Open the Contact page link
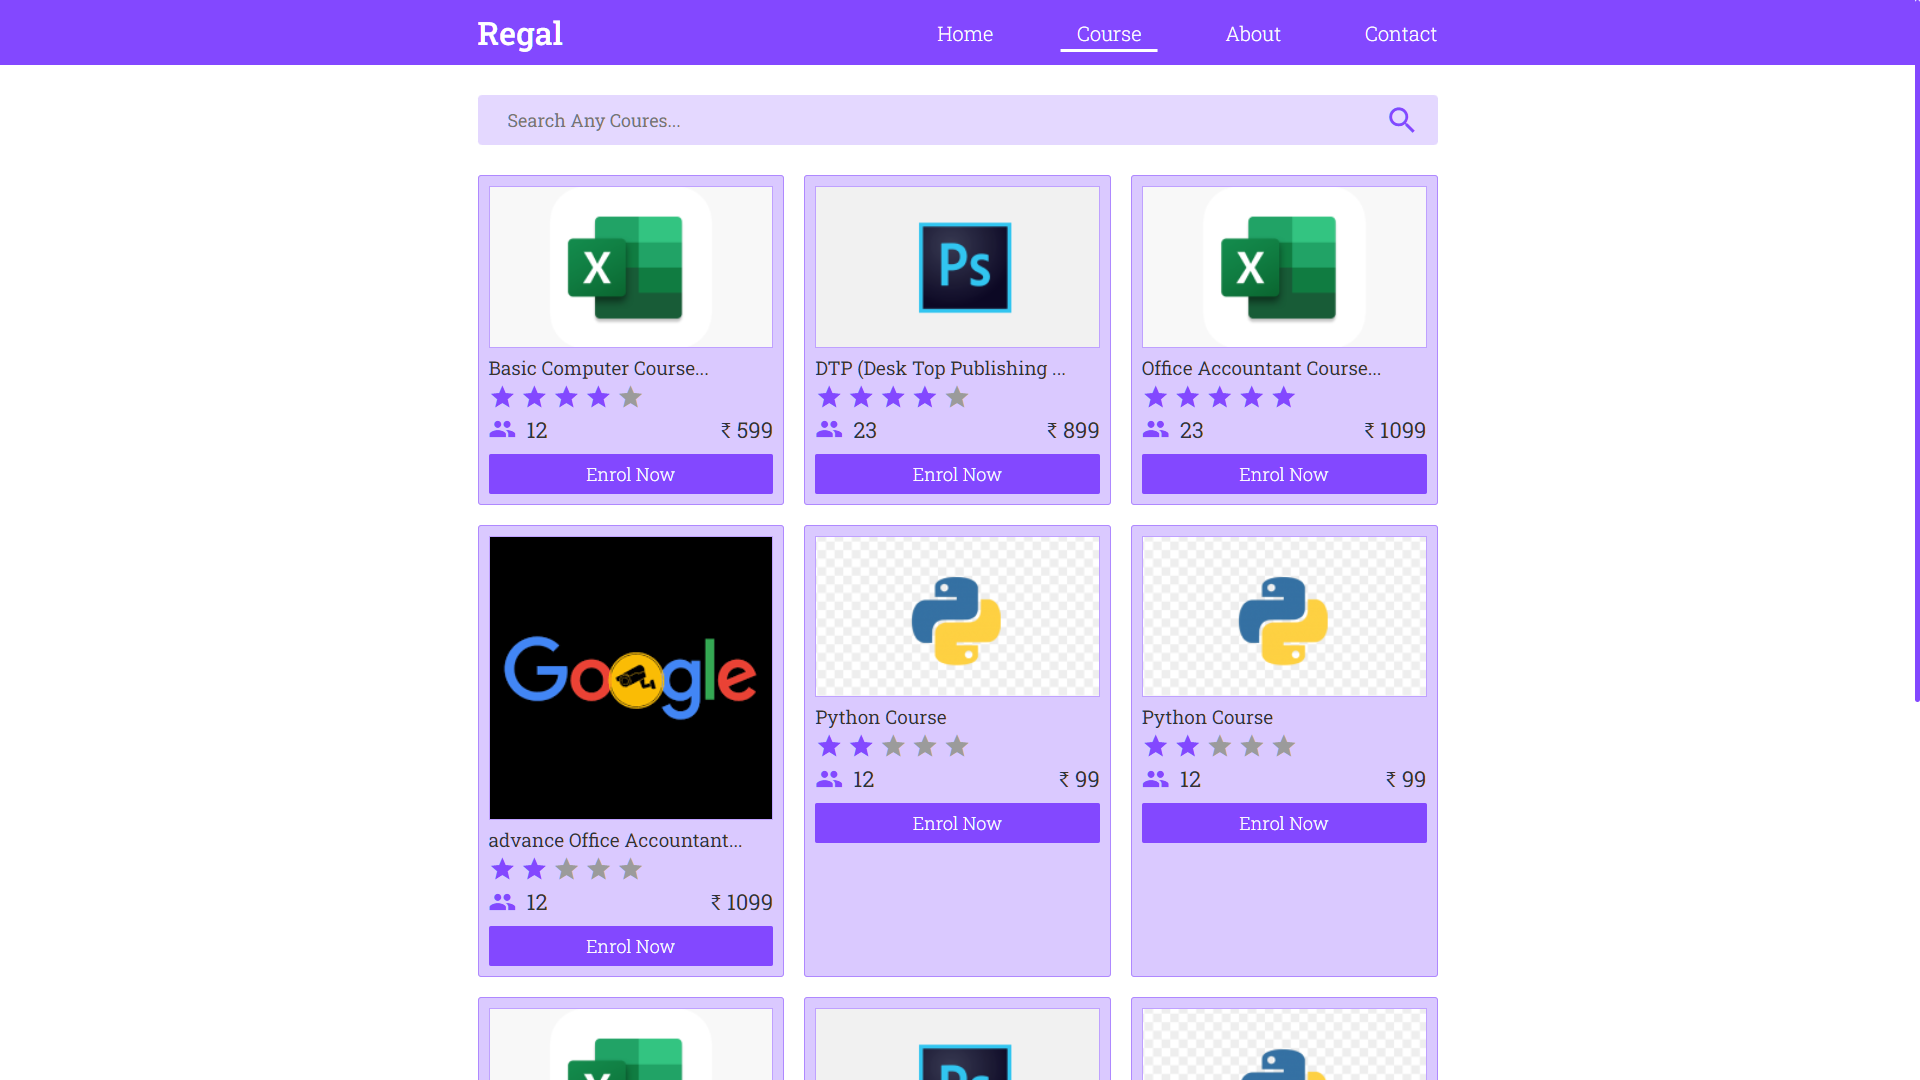The image size is (1920, 1080). 1400,34
